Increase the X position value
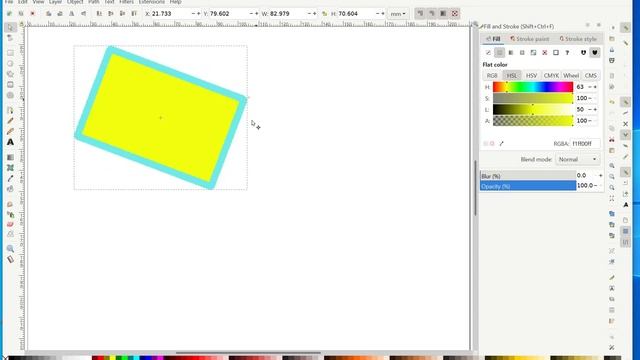This screenshot has height=360, width=640. [x=199, y=13]
